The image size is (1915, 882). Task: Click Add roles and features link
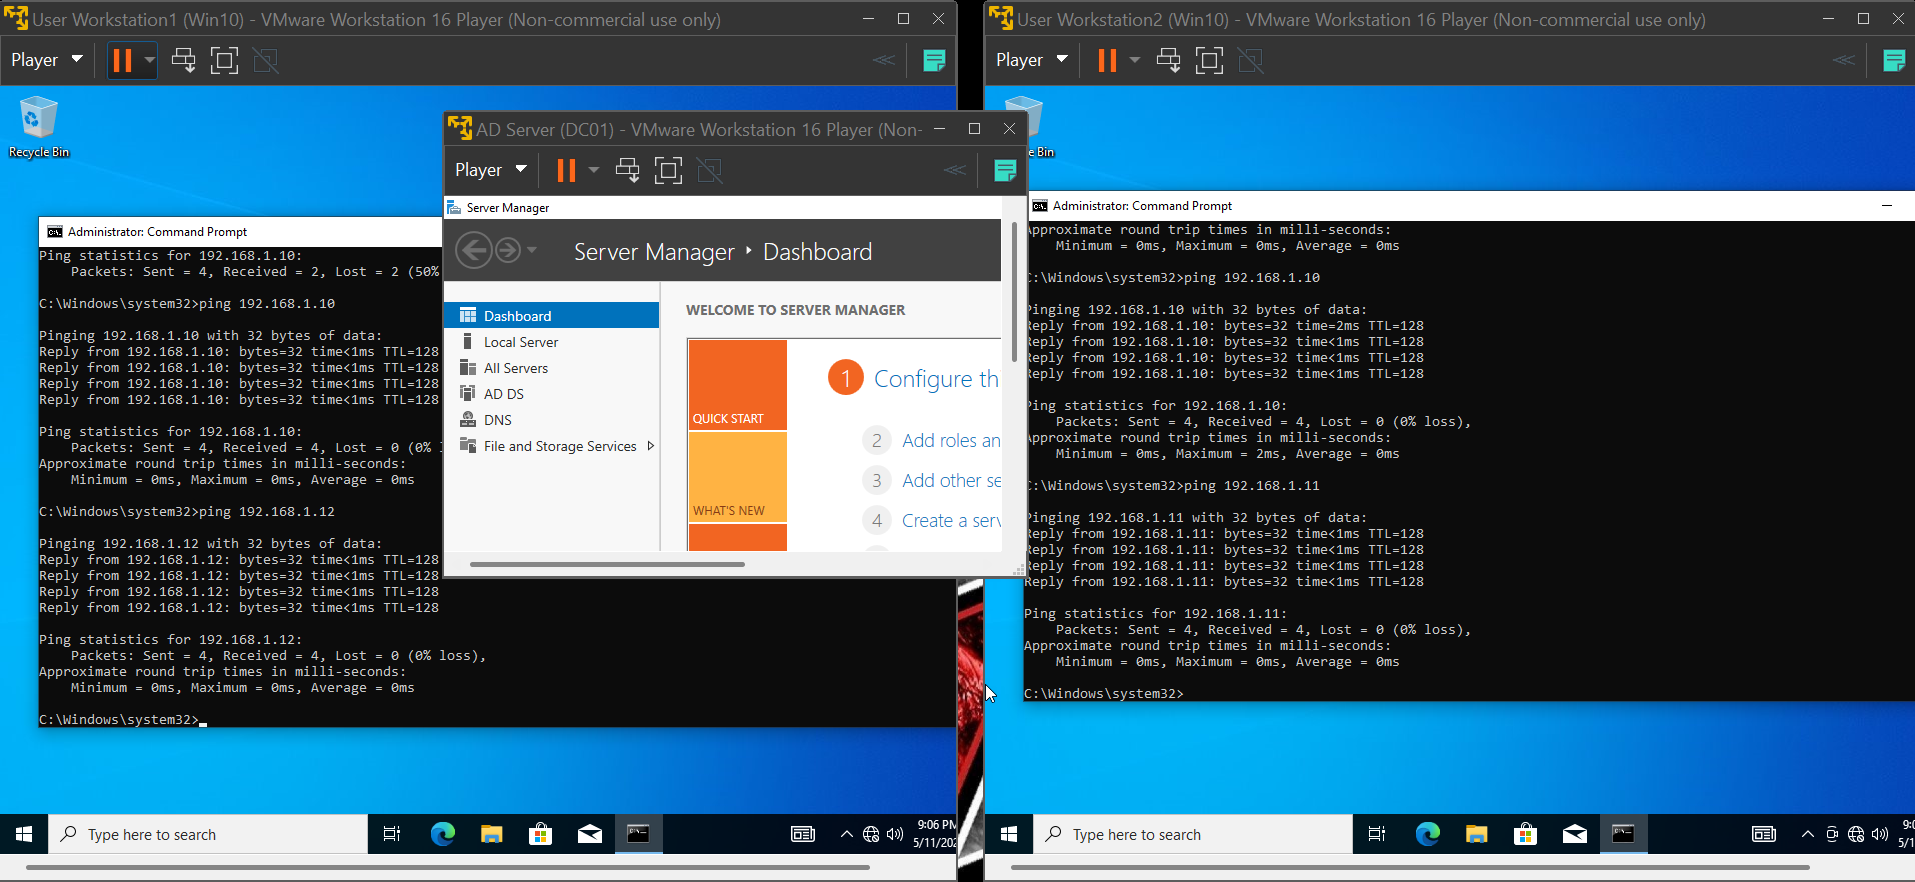click(951, 440)
